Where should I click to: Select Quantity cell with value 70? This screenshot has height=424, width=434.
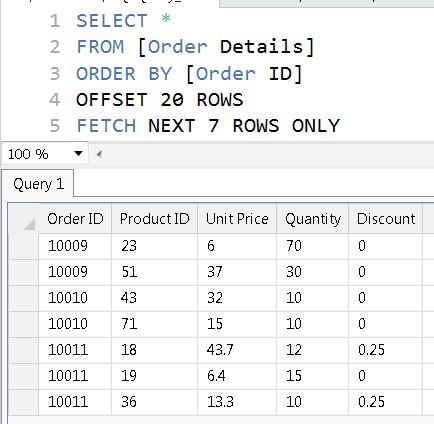pyautogui.click(x=313, y=246)
